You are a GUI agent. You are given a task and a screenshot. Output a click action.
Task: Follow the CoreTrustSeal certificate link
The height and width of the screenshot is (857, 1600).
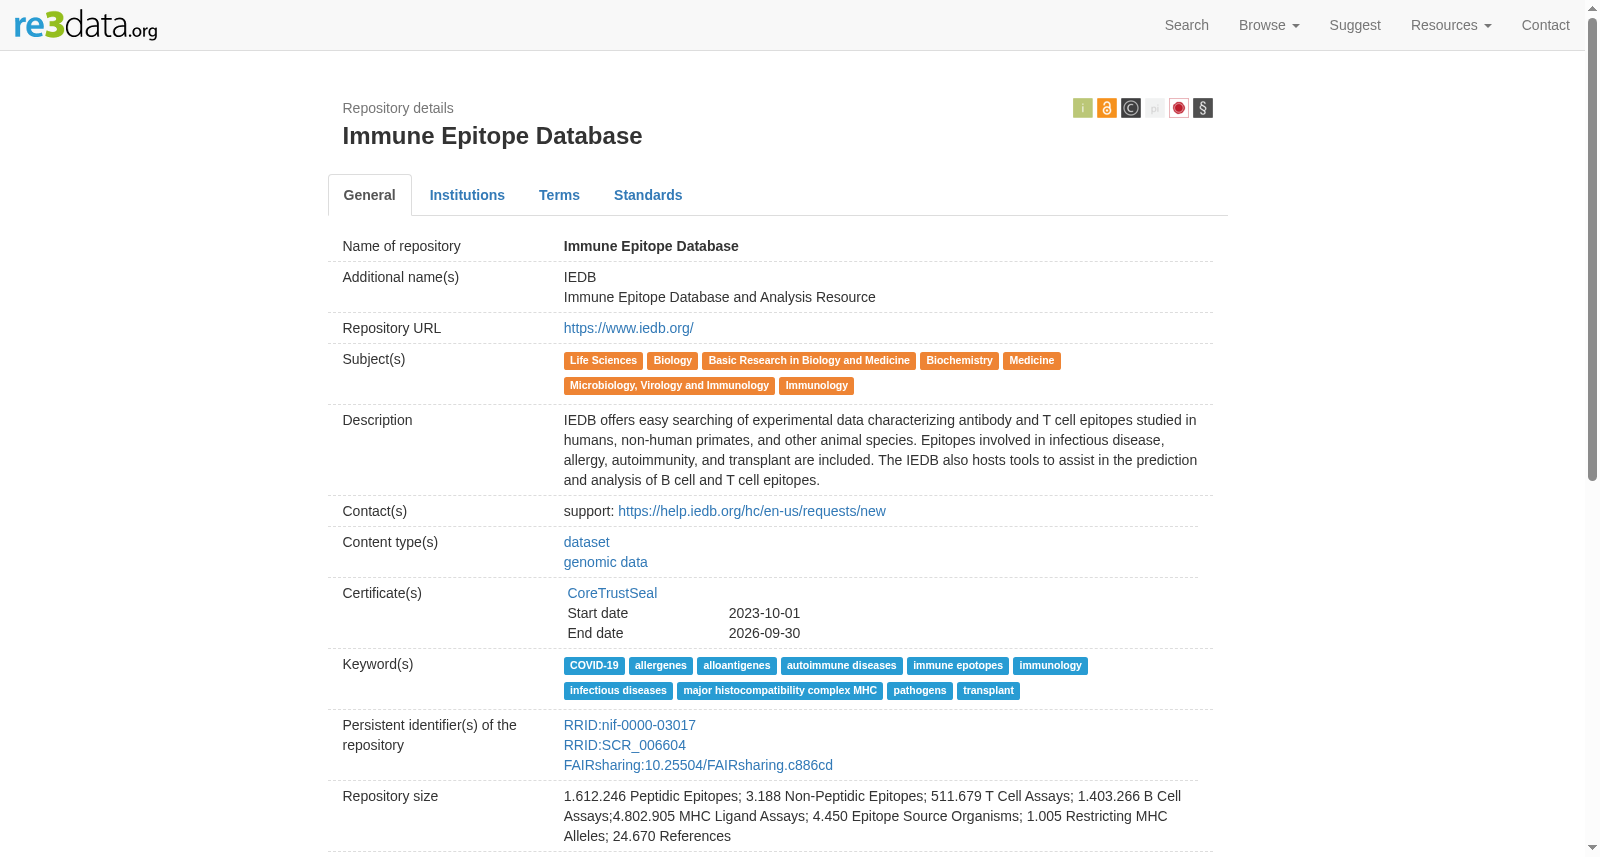[612, 593]
